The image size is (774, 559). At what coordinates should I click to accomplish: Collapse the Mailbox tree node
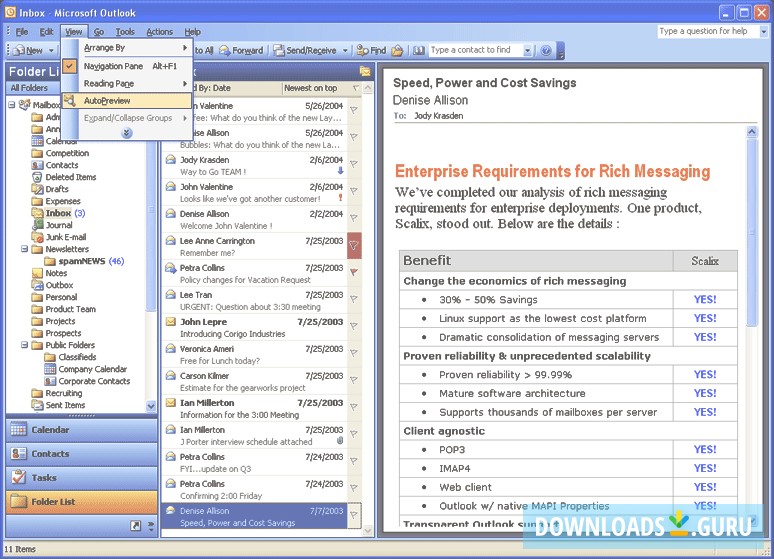(12, 105)
